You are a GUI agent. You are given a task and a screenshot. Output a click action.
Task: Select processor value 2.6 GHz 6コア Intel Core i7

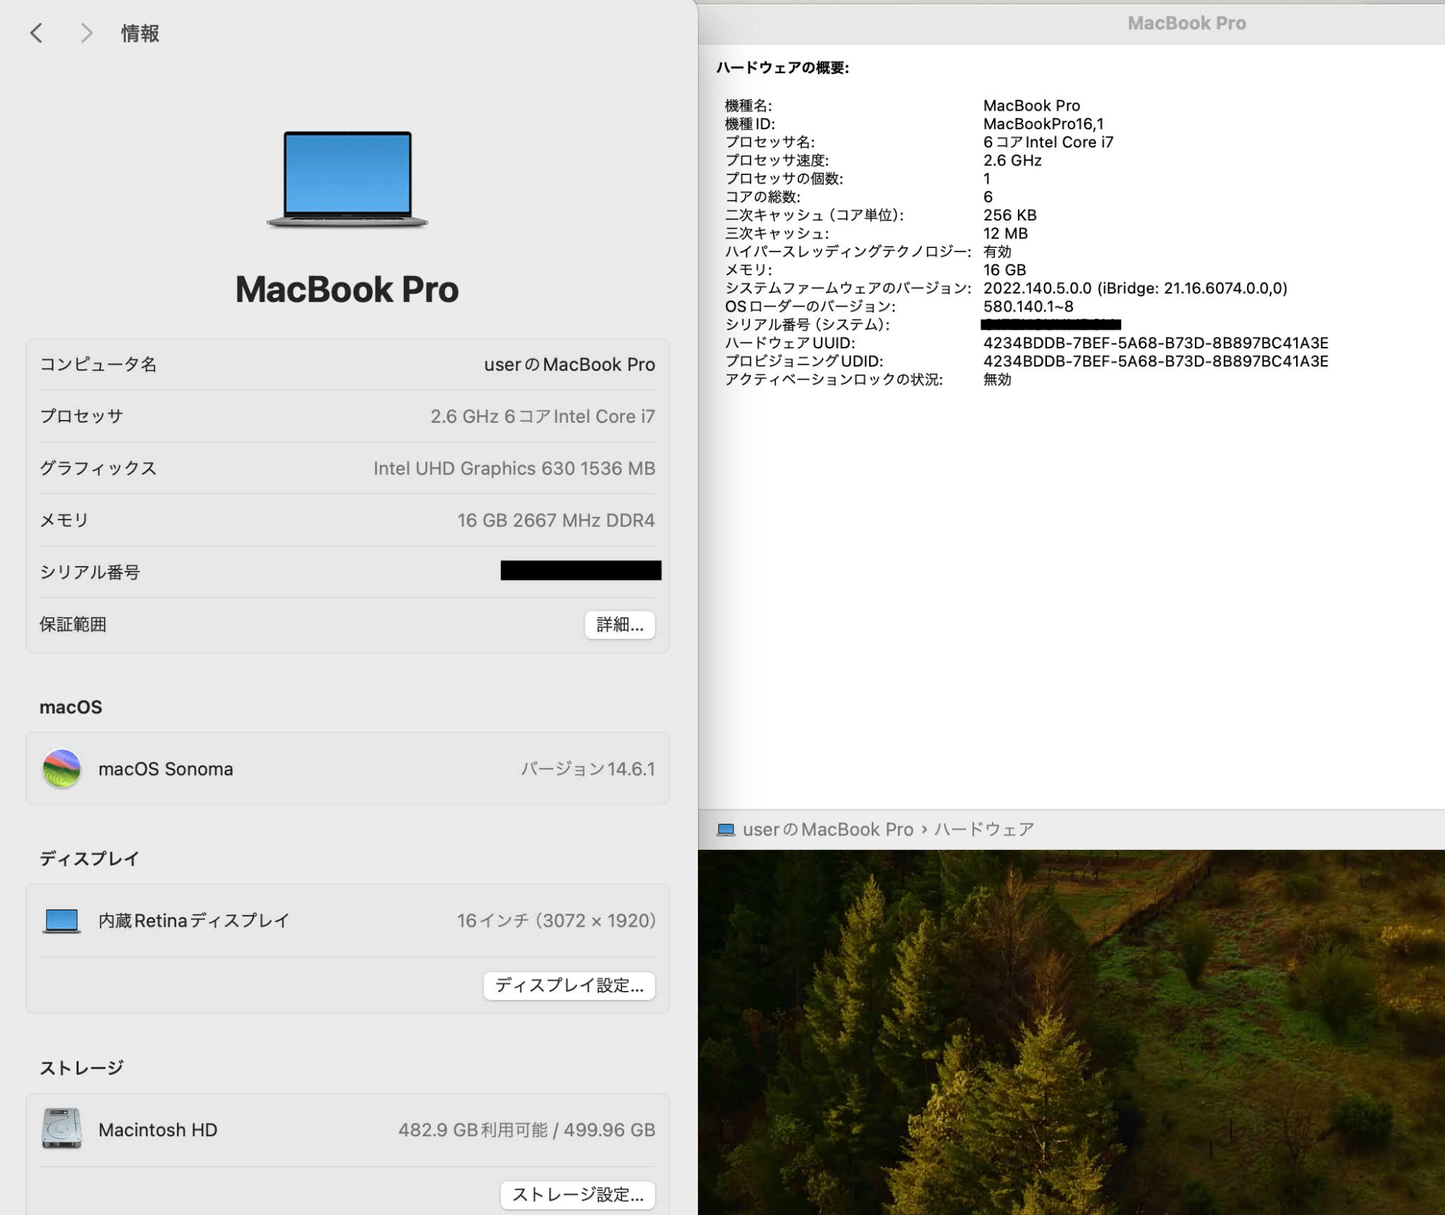coord(543,417)
